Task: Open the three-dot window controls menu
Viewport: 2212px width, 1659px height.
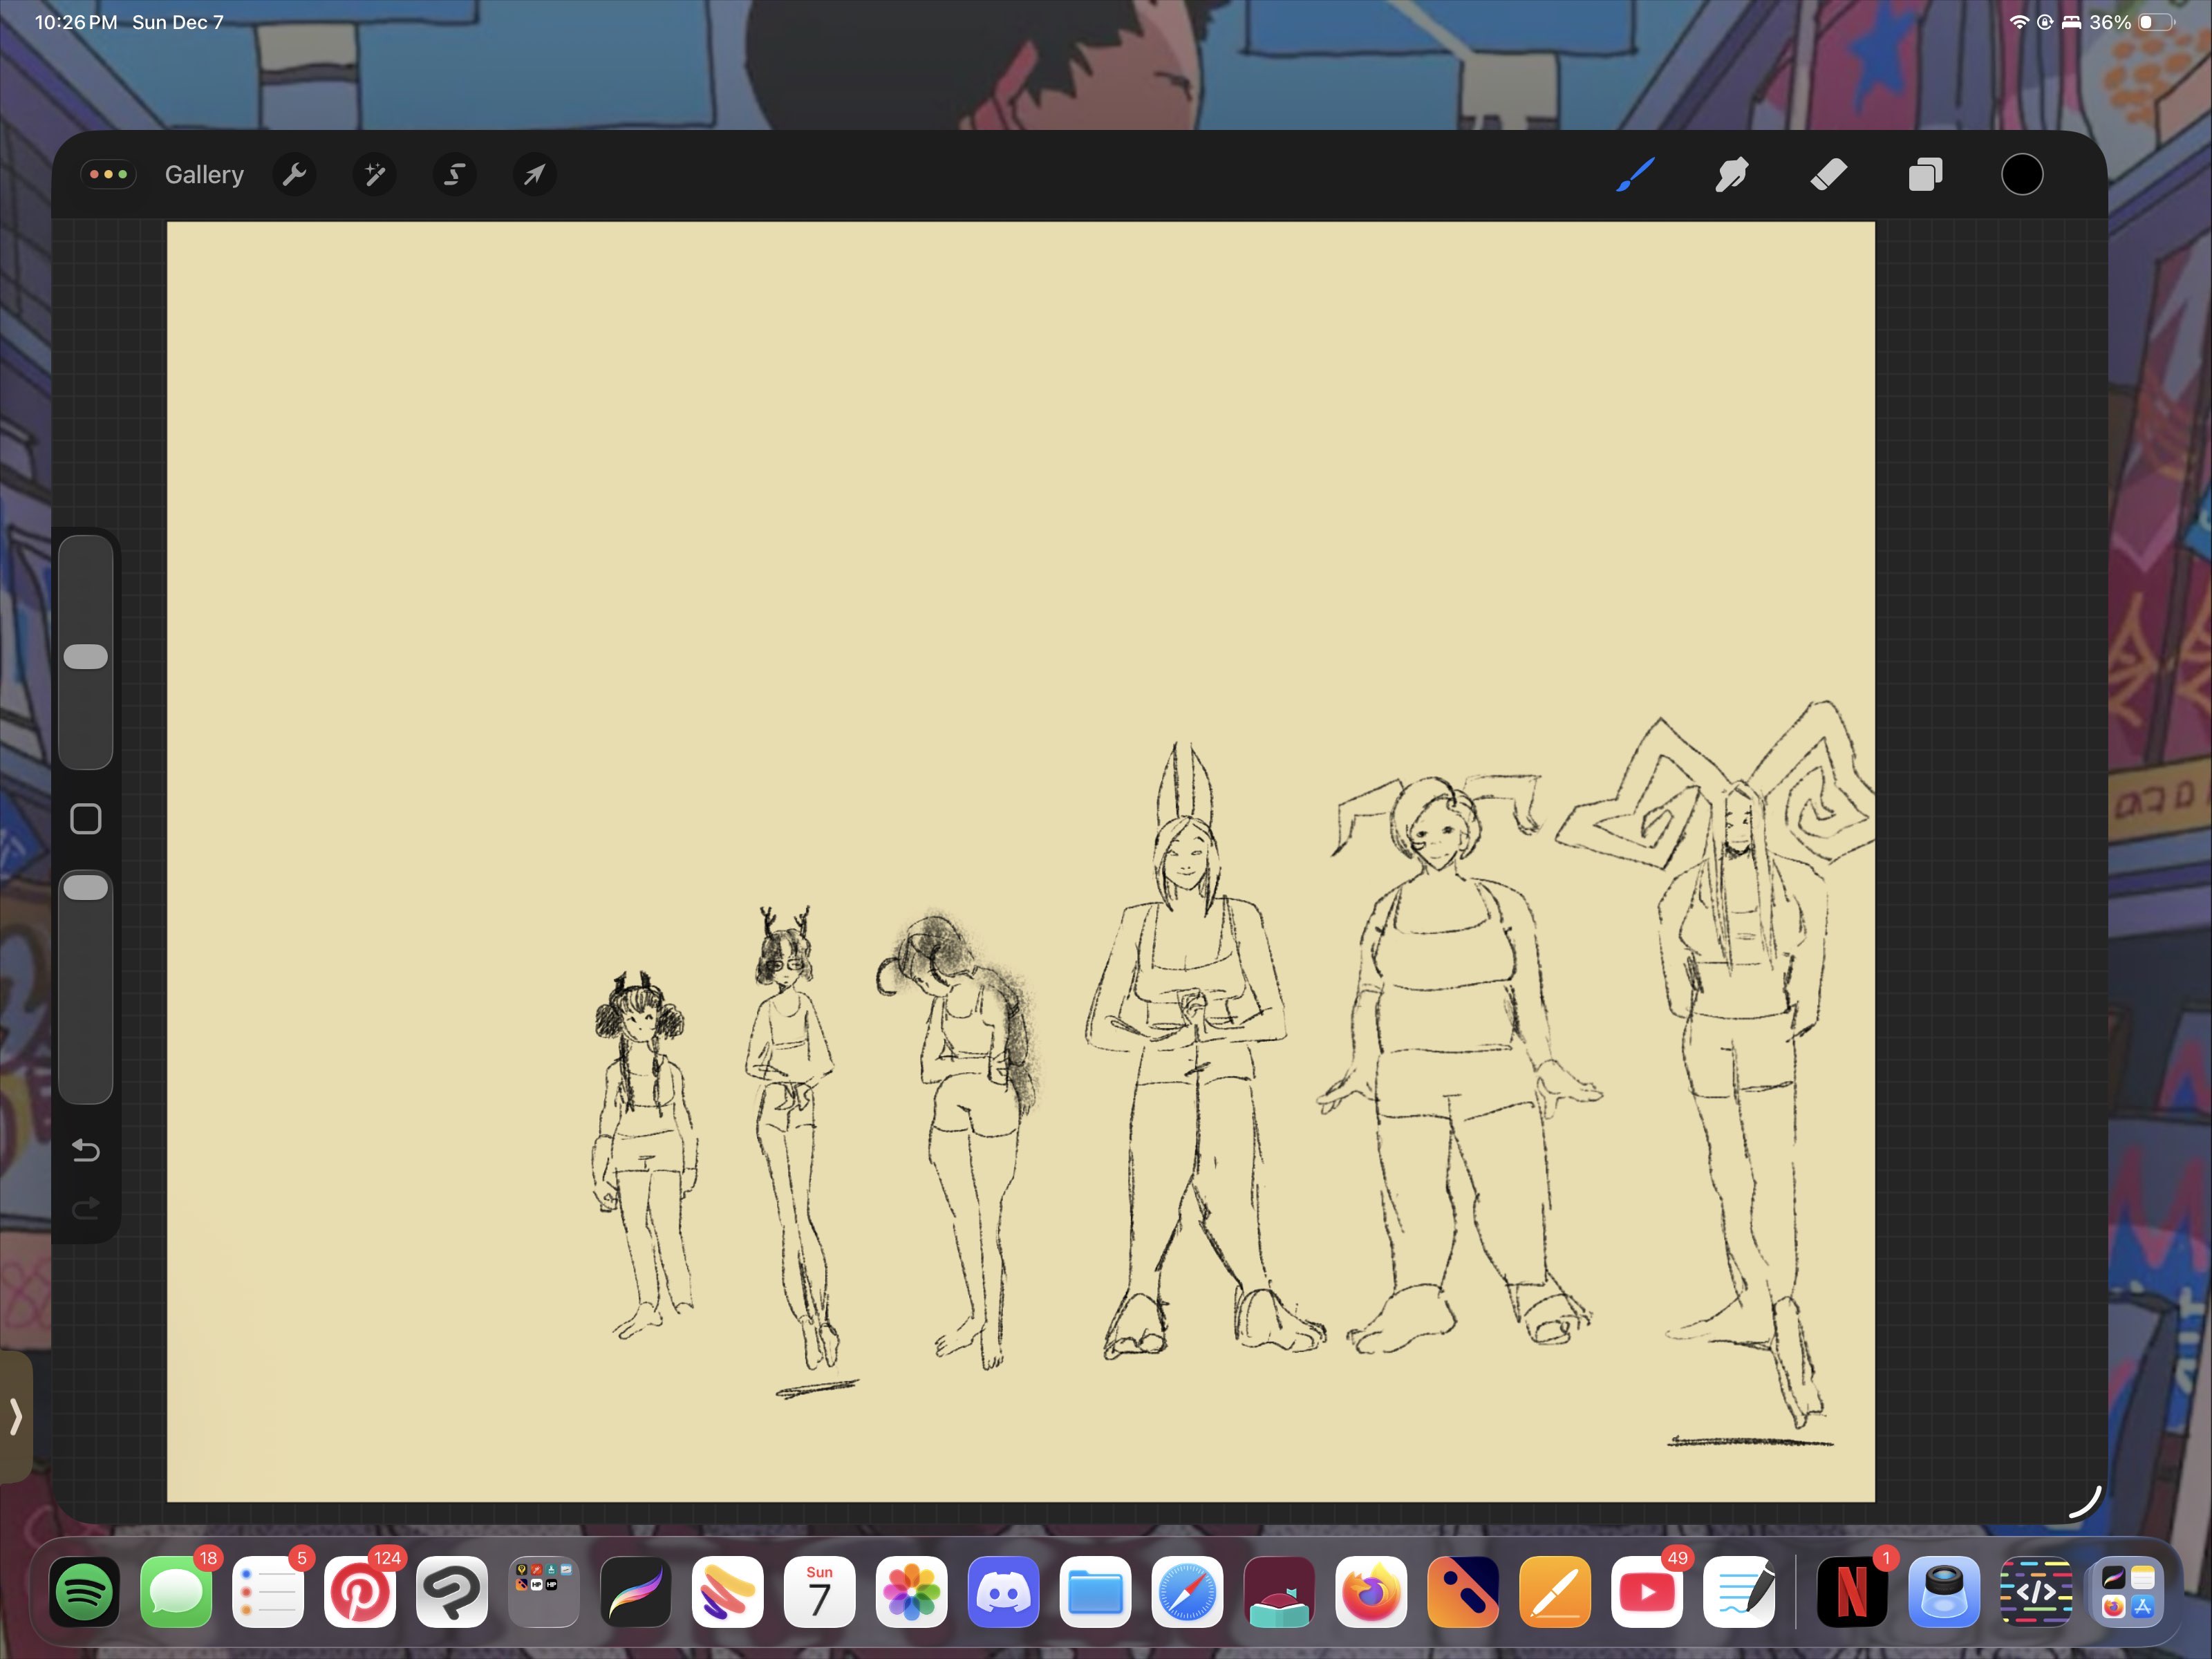Action: point(108,175)
